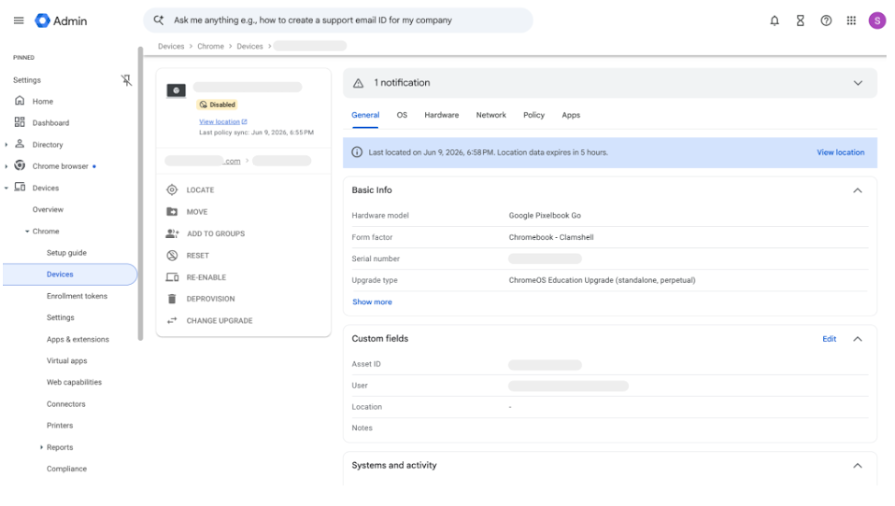Image resolution: width=895 pixels, height=506 pixels.
Task: Click the search input field
Action: [x=338, y=21]
